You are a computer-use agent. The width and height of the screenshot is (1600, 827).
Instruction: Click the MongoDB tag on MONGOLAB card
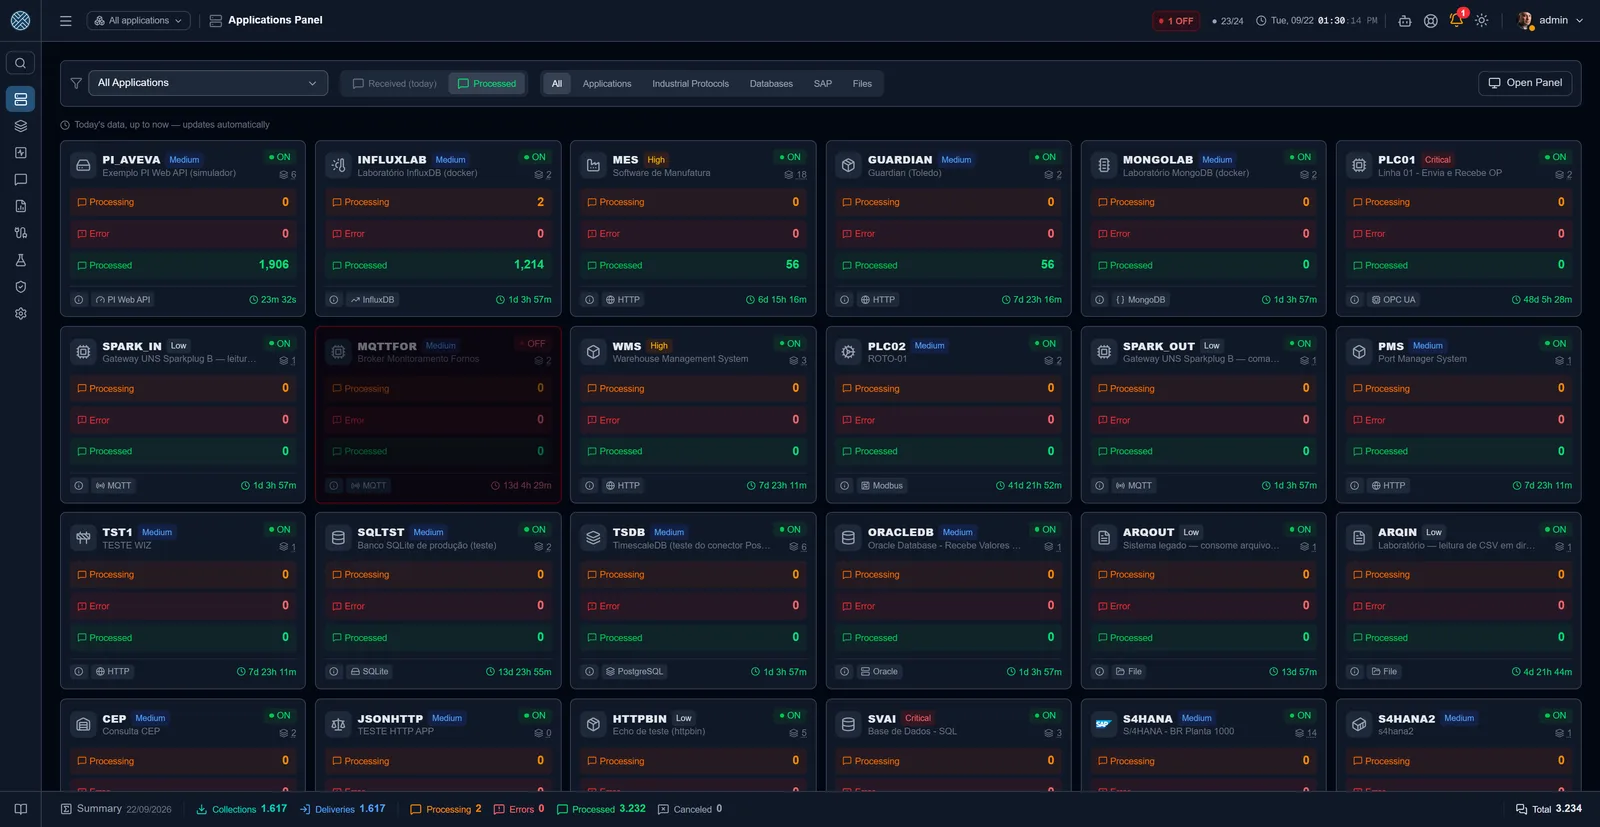(1141, 300)
